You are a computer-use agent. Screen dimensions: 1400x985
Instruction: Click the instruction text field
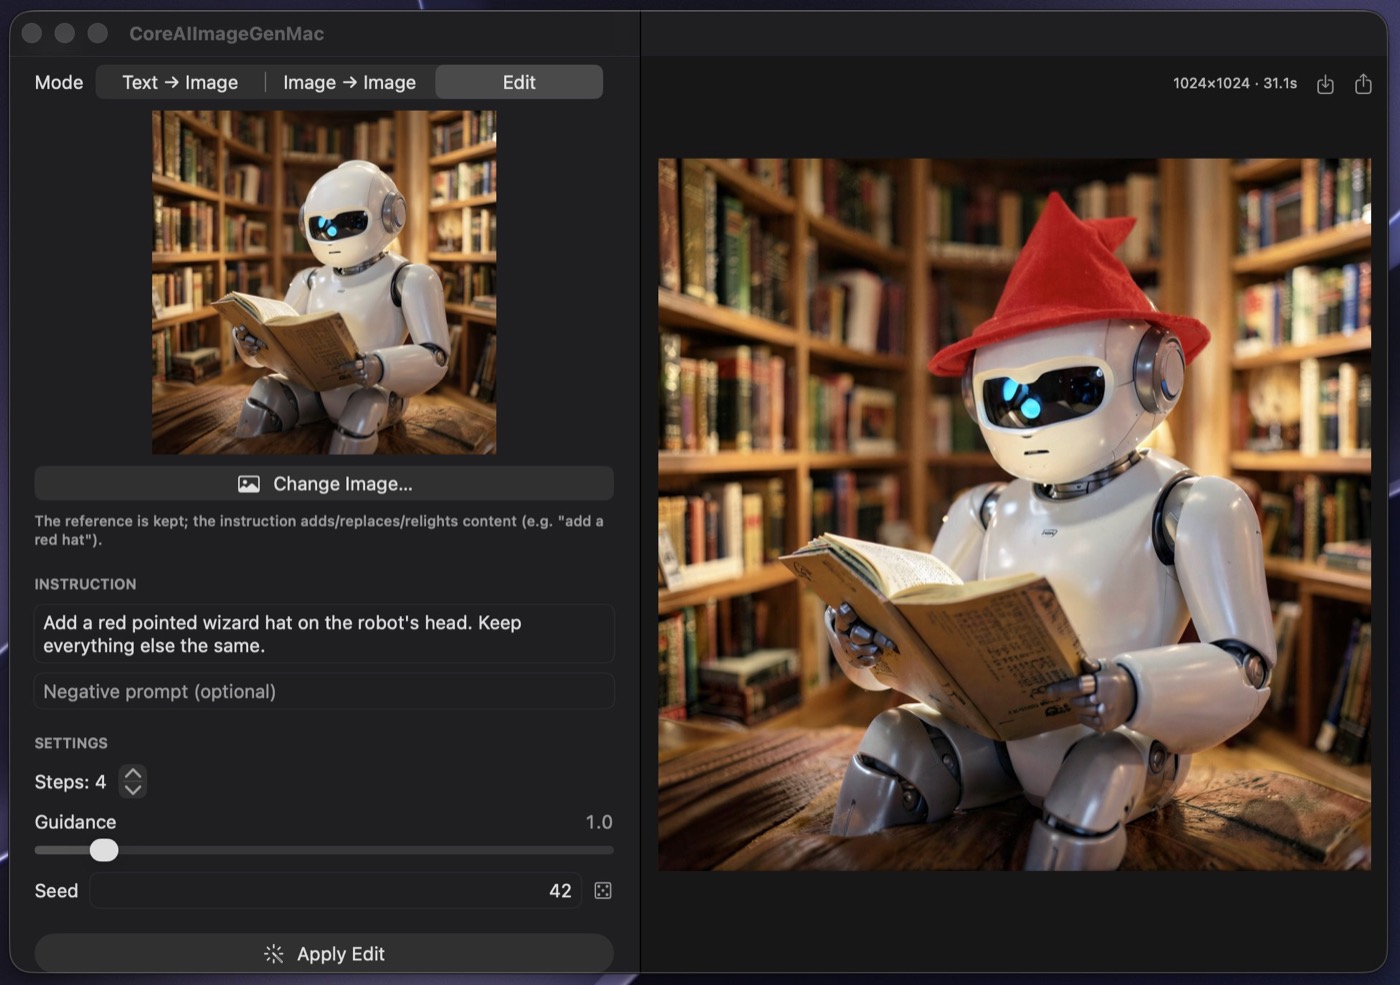pyautogui.click(x=324, y=634)
